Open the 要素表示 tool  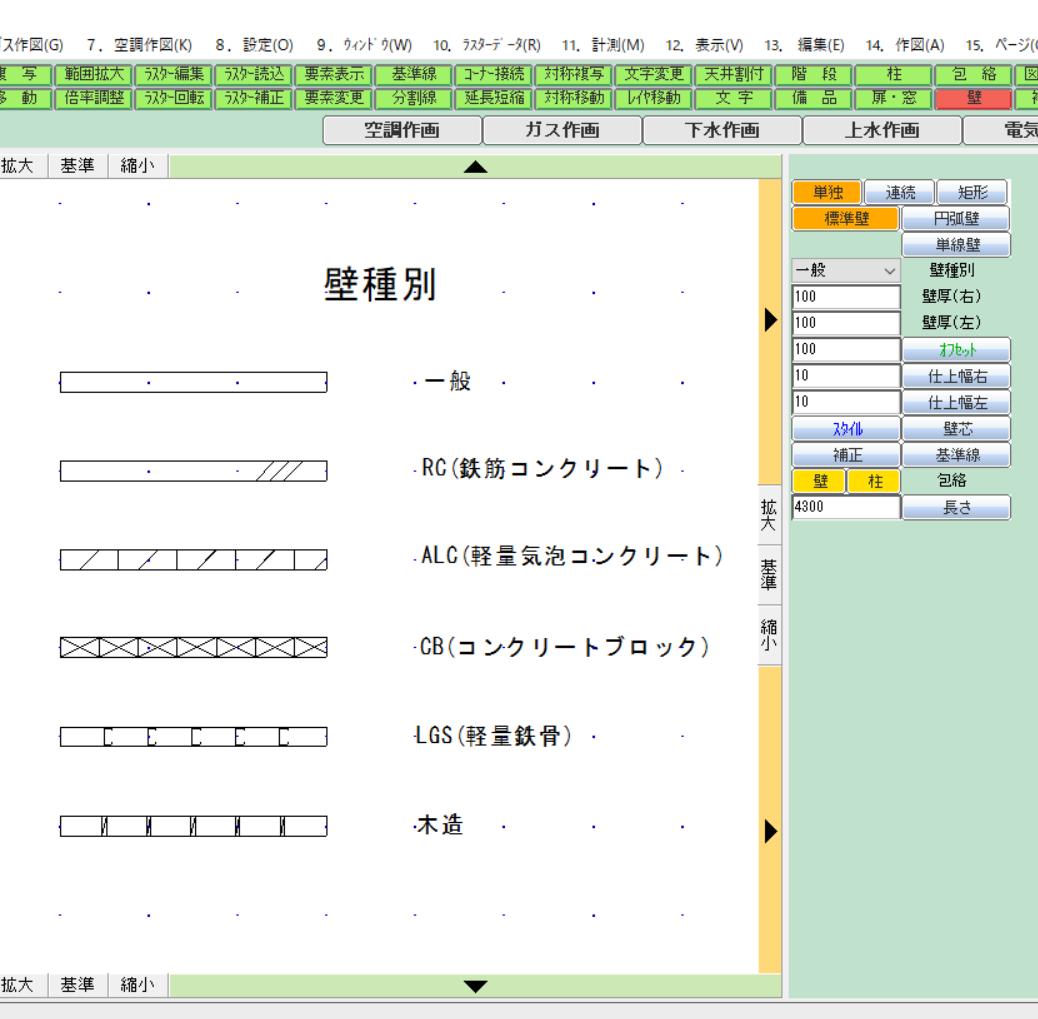tap(334, 74)
